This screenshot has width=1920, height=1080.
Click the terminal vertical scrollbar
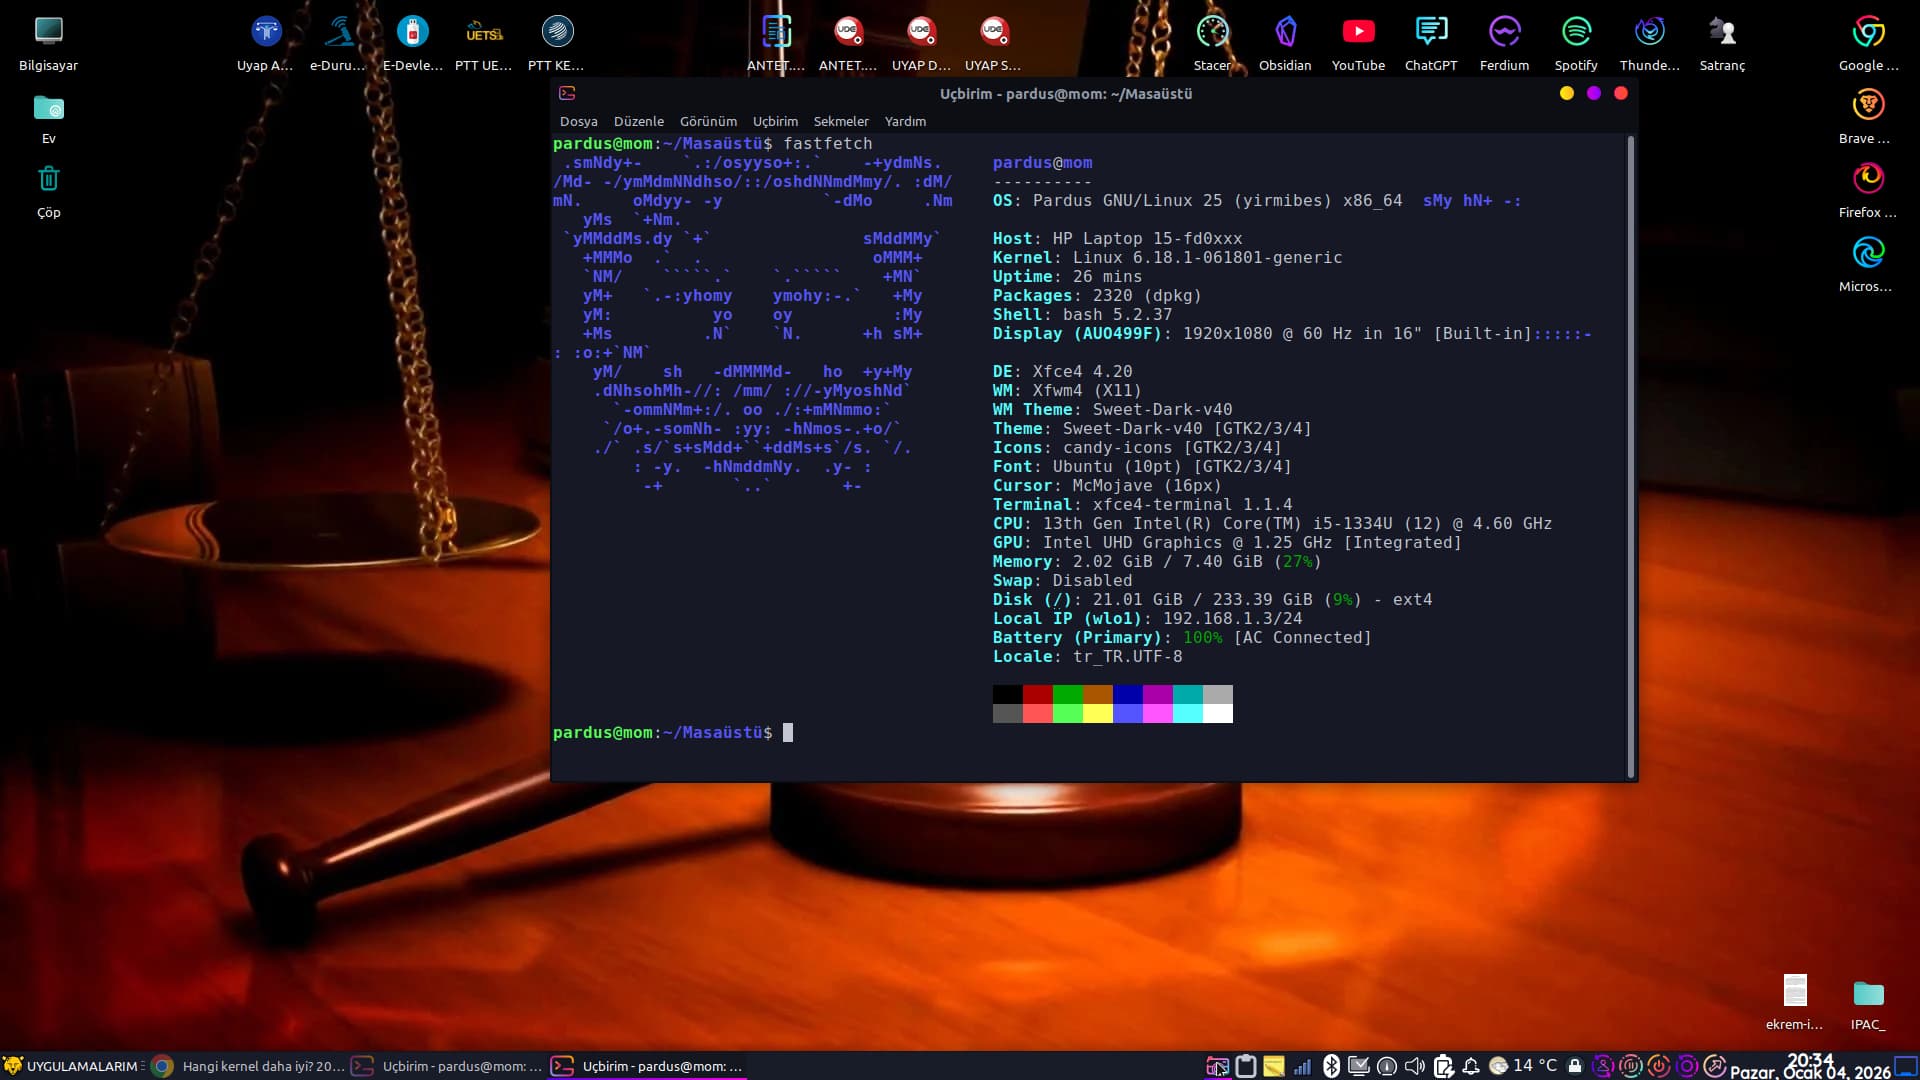click(1631, 456)
